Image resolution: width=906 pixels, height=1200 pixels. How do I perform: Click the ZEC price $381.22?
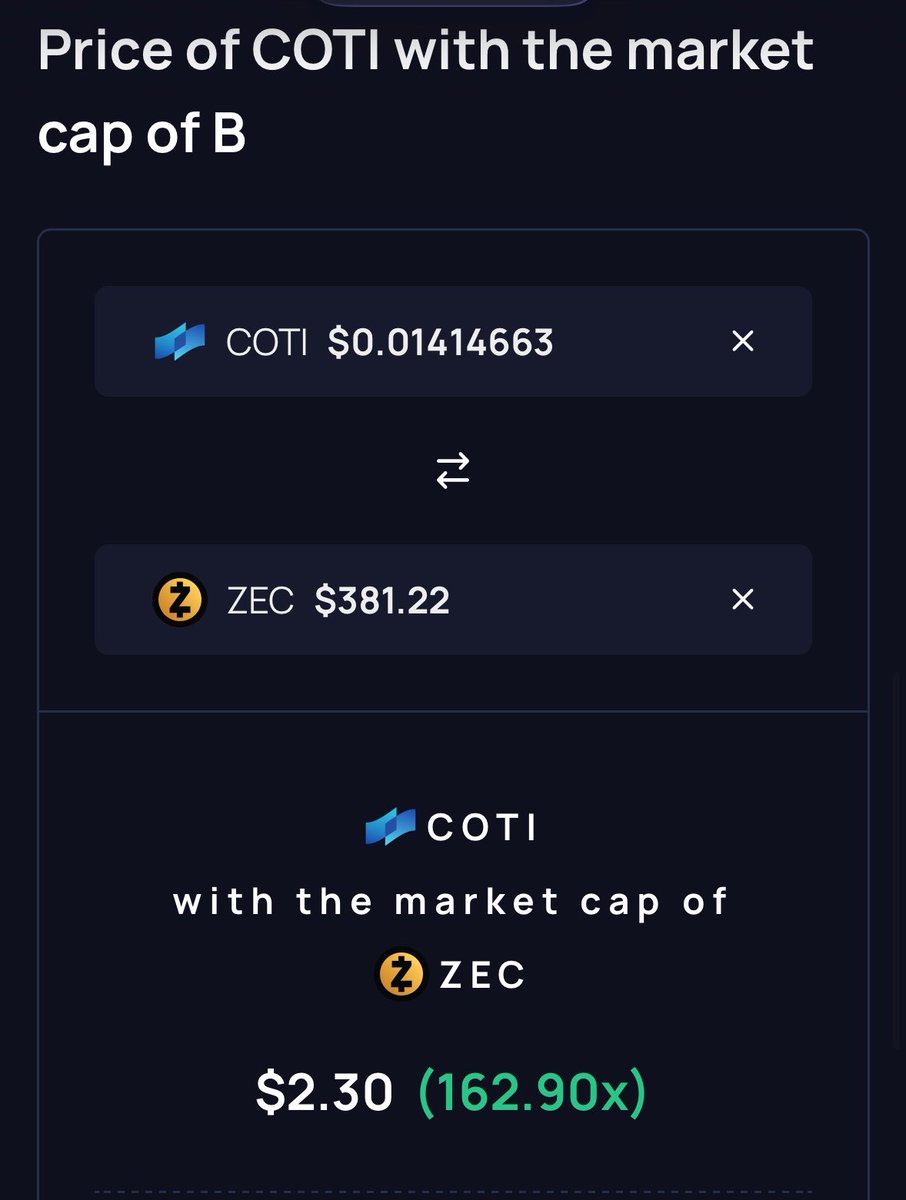tap(382, 600)
